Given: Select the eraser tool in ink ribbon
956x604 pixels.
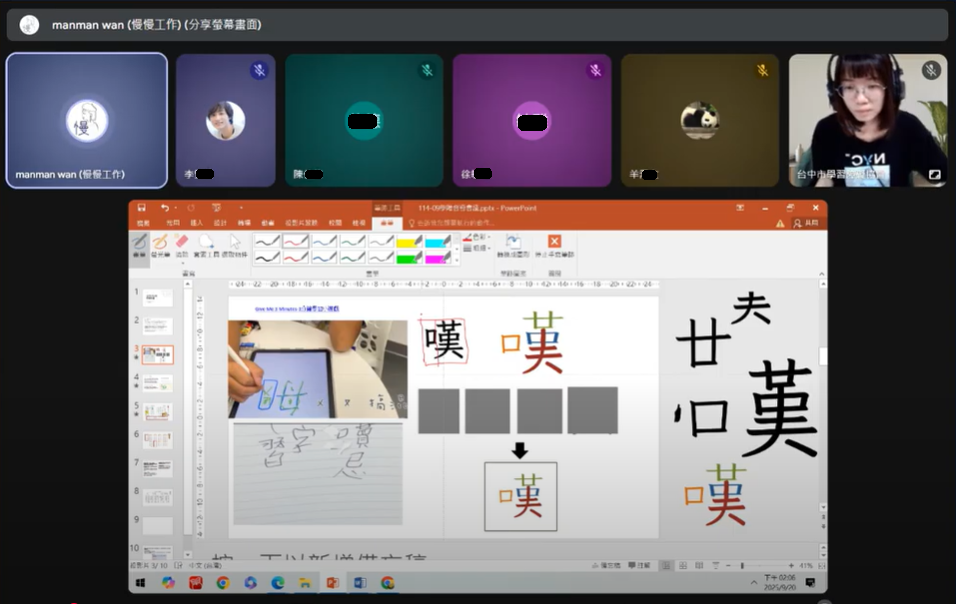Looking at the screenshot, I should [x=182, y=242].
